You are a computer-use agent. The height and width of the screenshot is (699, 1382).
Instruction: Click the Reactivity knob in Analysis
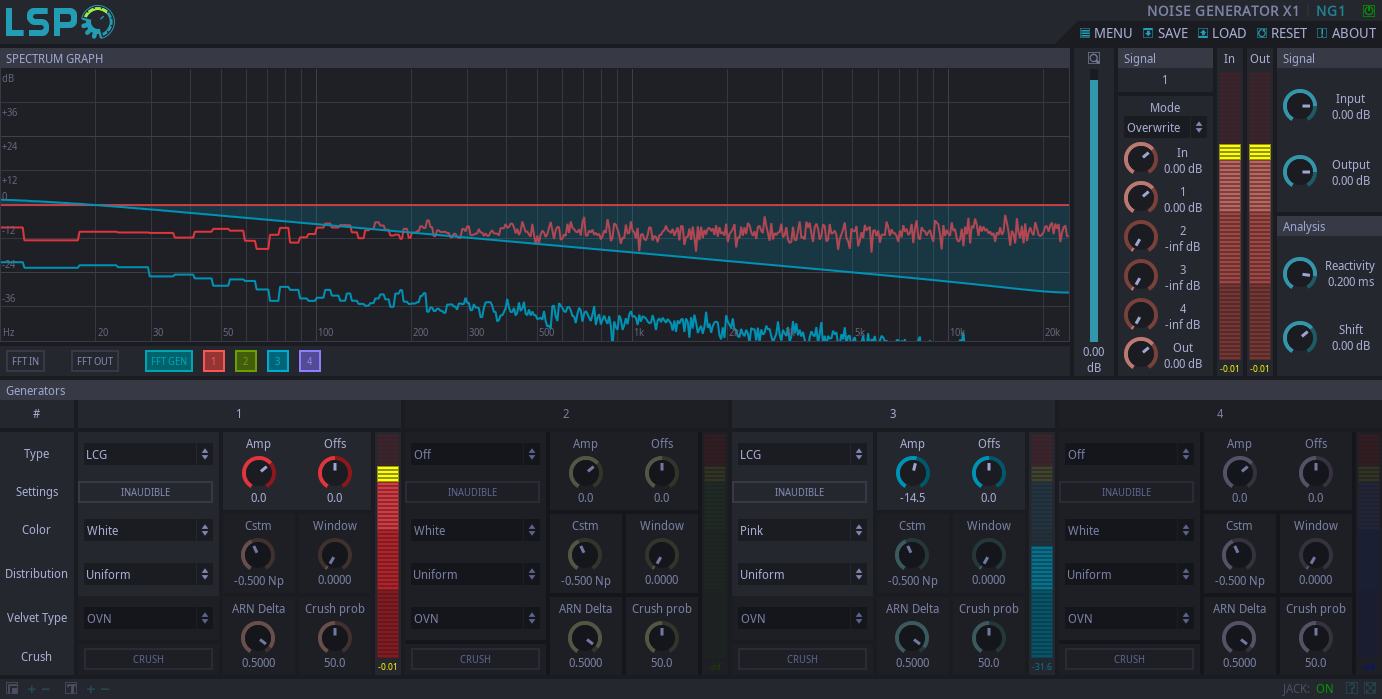point(1300,273)
